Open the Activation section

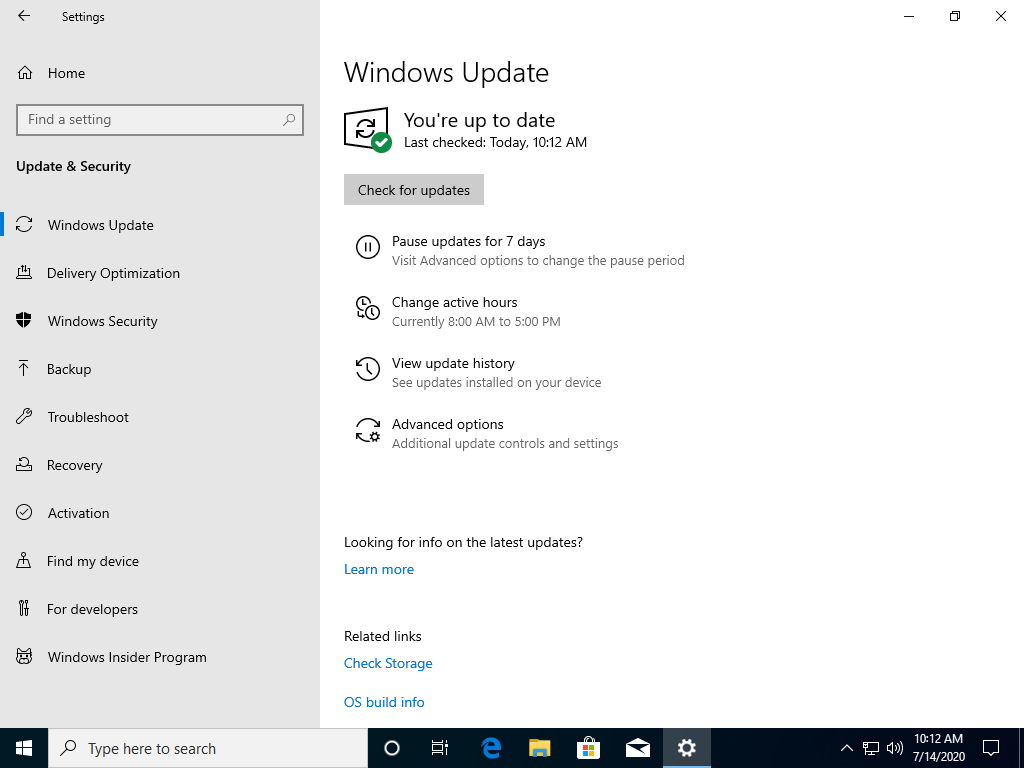[x=160, y=513]
